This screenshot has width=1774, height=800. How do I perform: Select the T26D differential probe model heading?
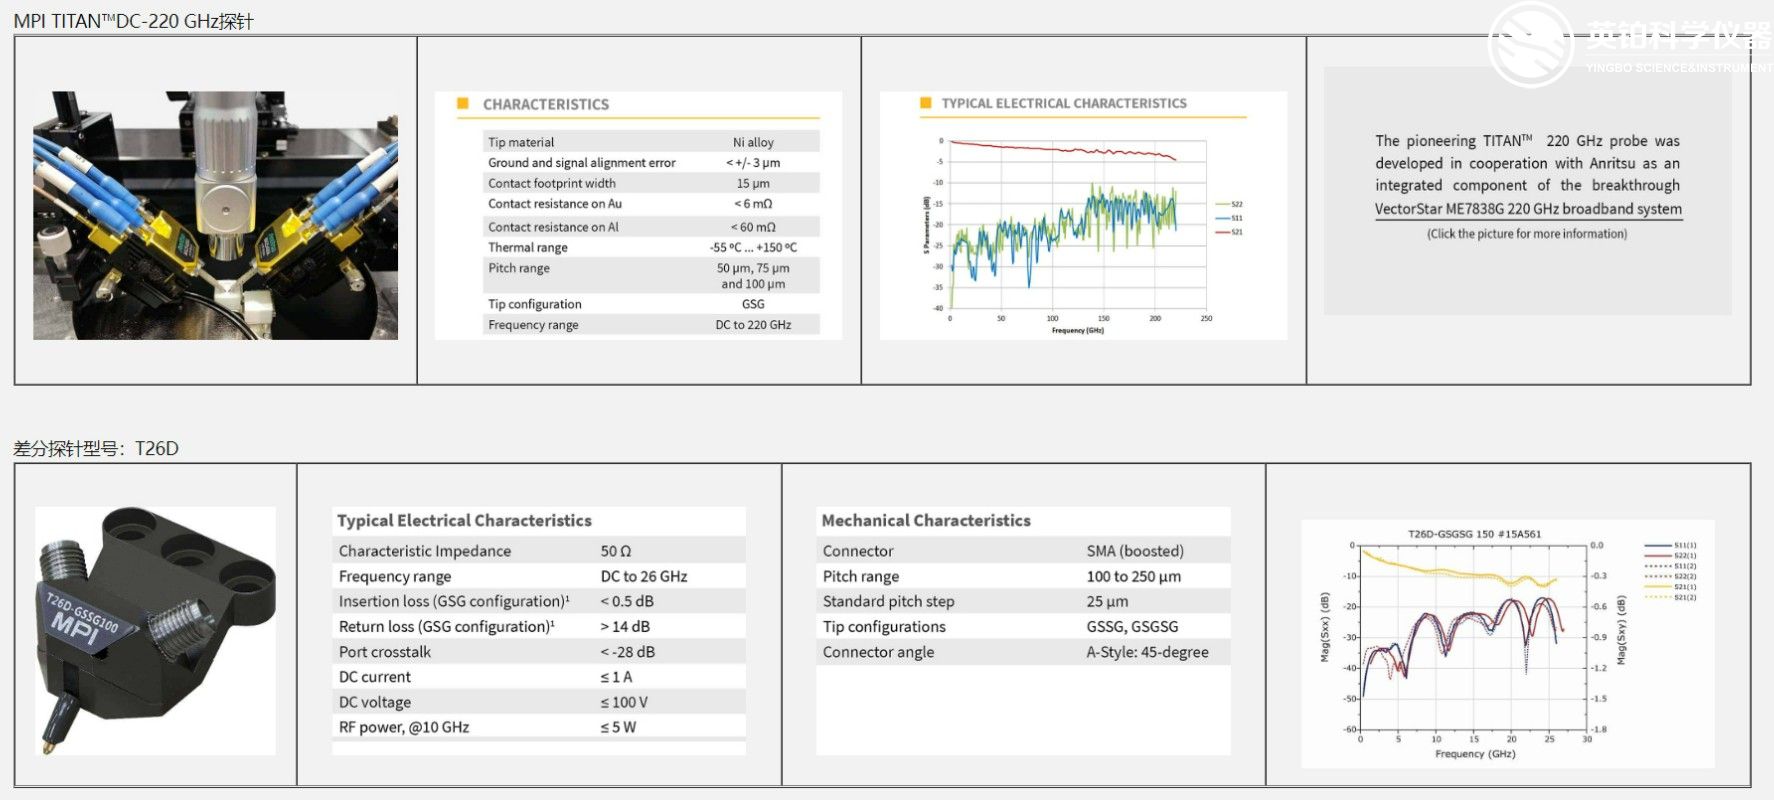point(96,448)
